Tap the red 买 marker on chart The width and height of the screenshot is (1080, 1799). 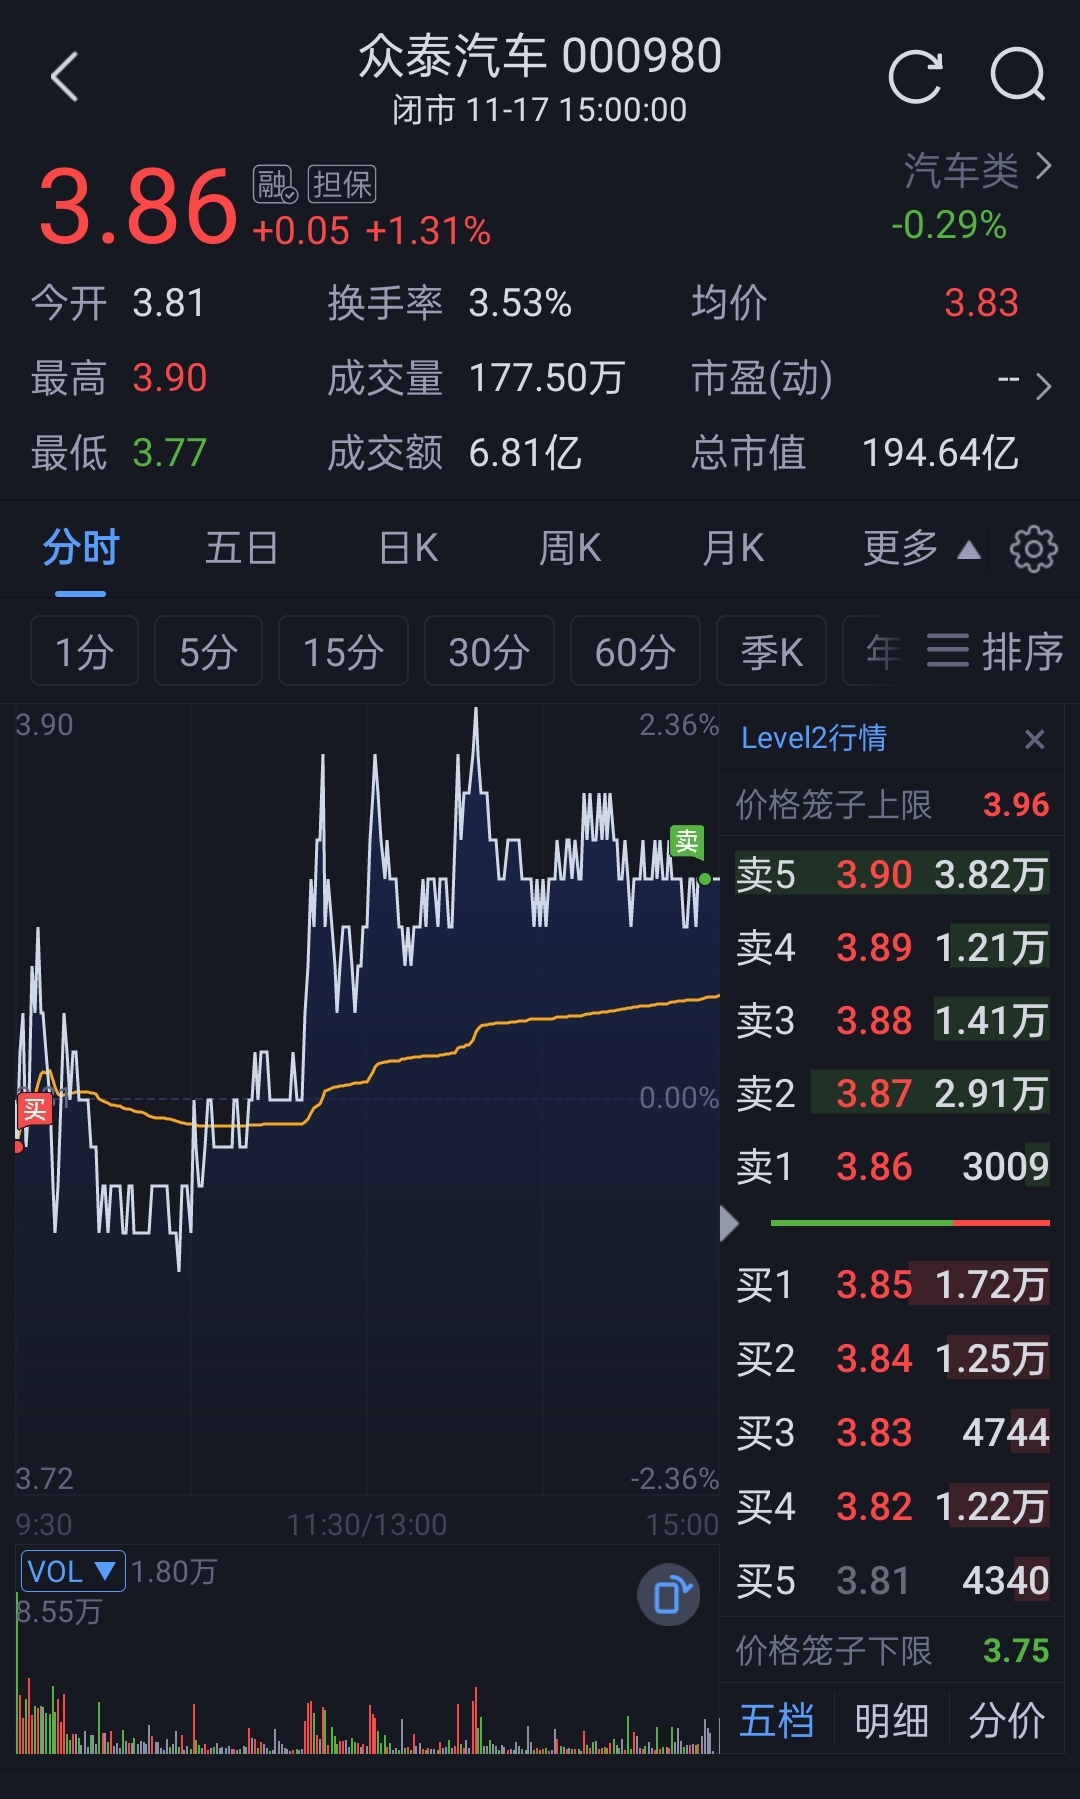point(35,1110)
